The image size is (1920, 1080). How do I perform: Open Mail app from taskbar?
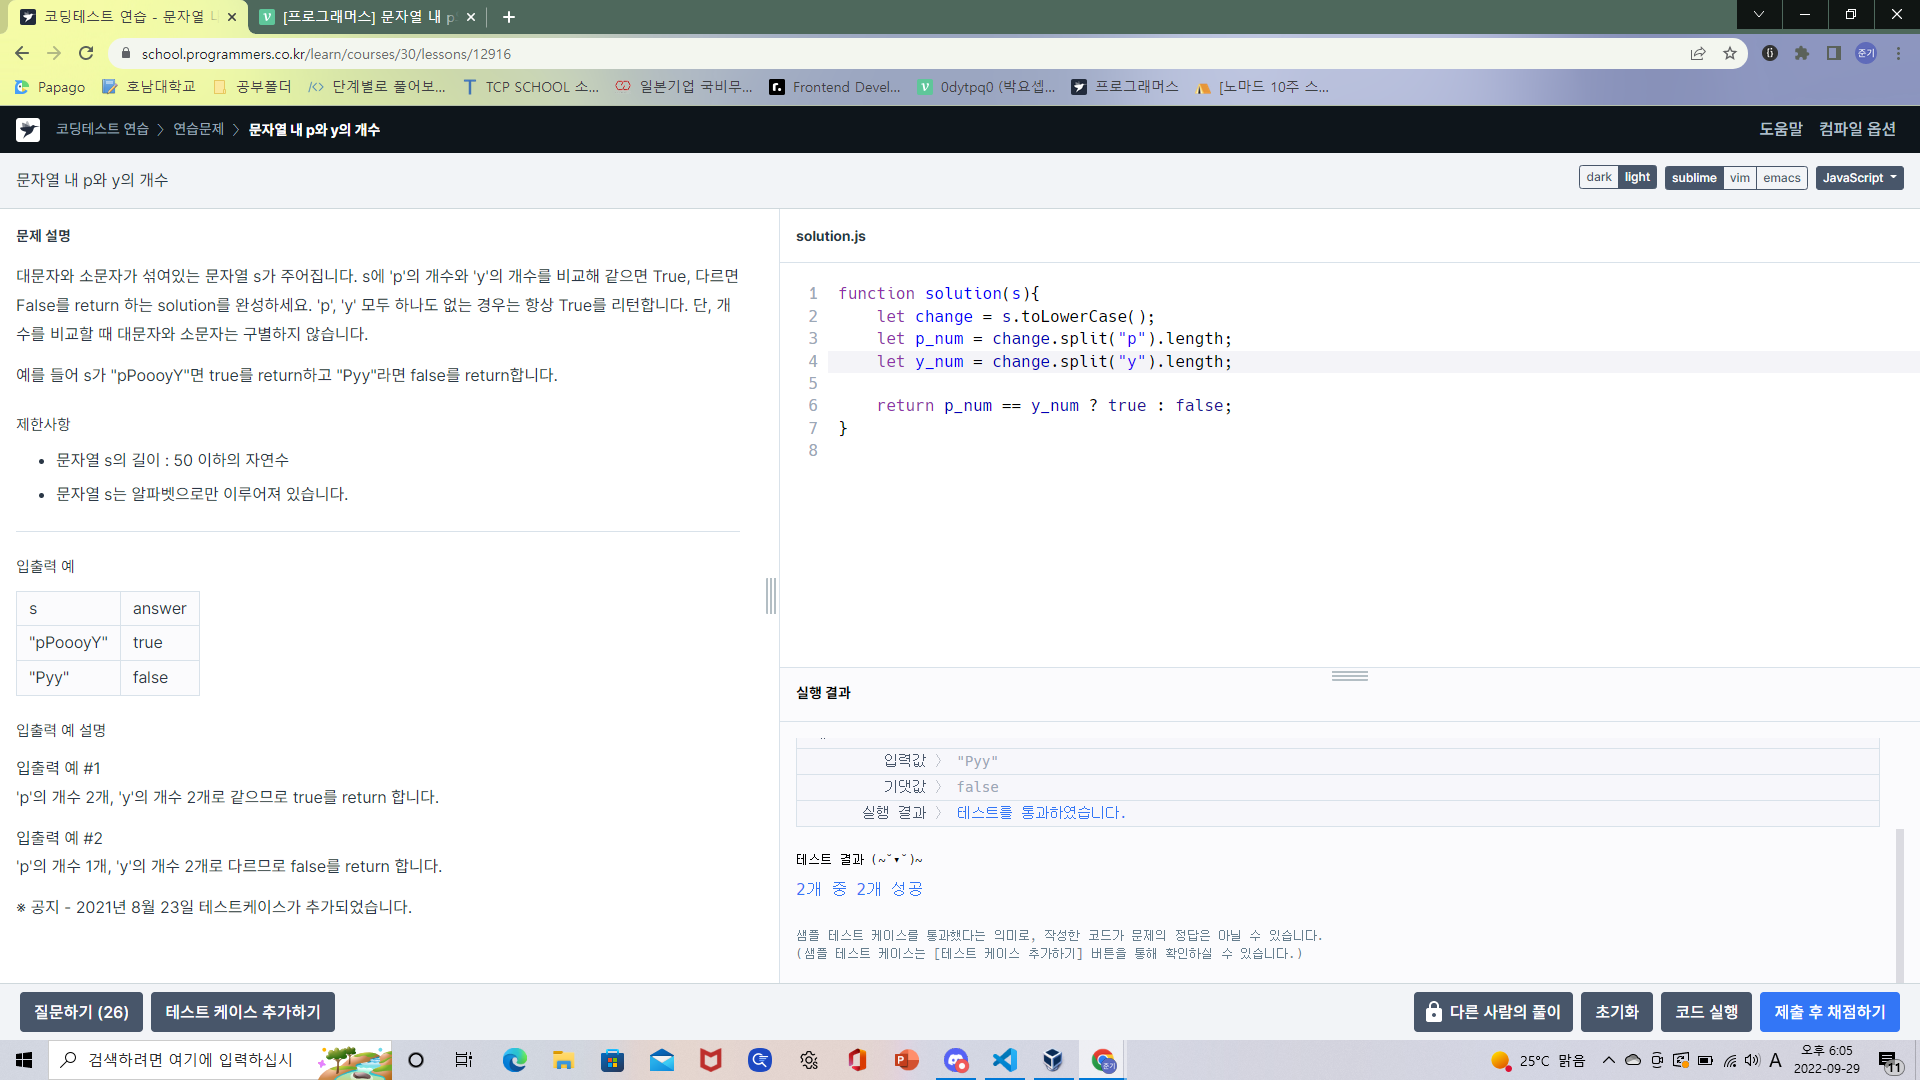pos(661,1060)
